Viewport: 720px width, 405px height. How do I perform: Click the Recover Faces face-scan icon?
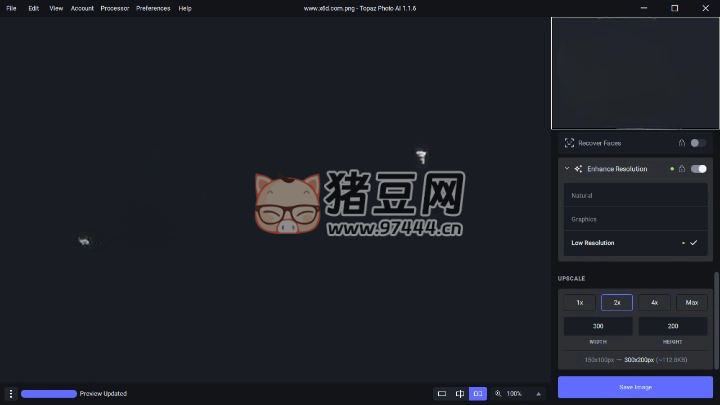(569, 143)
